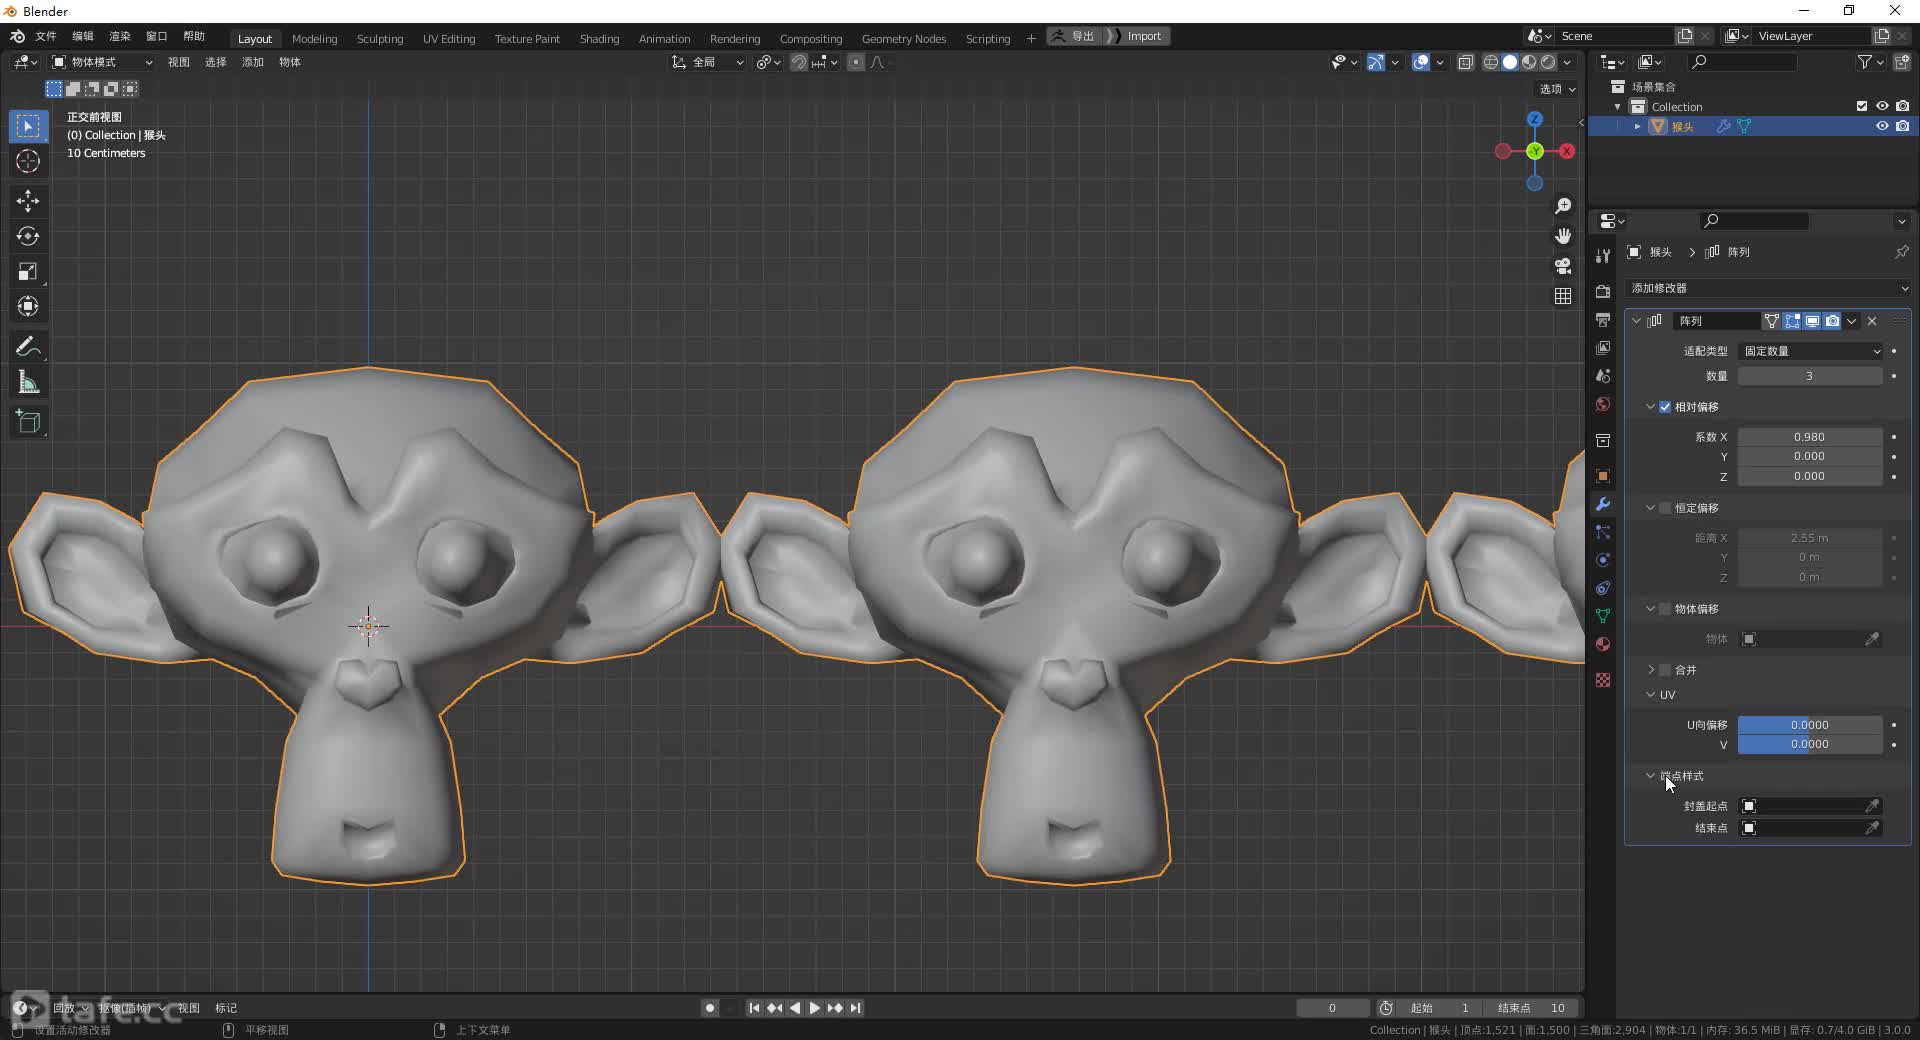Open viewport 选择 menu
Screen dimensions: 1920x1040
pyautogui.click(x=216, y=62)
